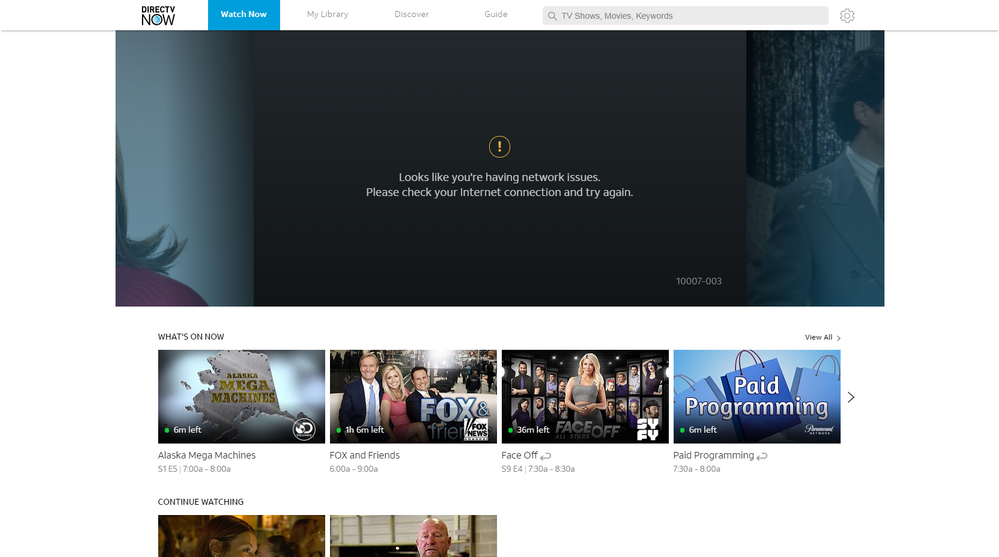Click the Discovery channel logo on Alaska Mega Machines
This screenshot has height=557, width=999.
[x=304, y=430]
